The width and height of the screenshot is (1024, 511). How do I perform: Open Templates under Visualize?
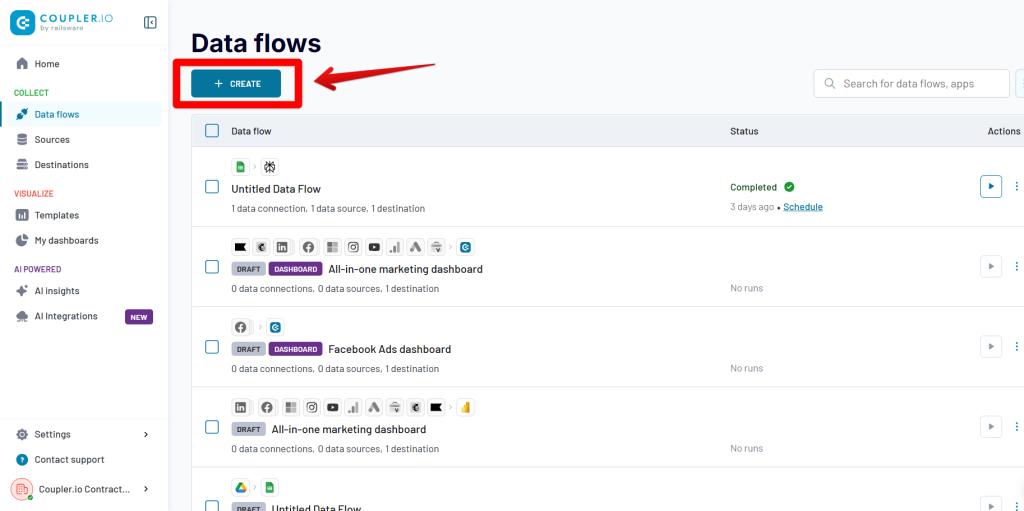(57, 215)
